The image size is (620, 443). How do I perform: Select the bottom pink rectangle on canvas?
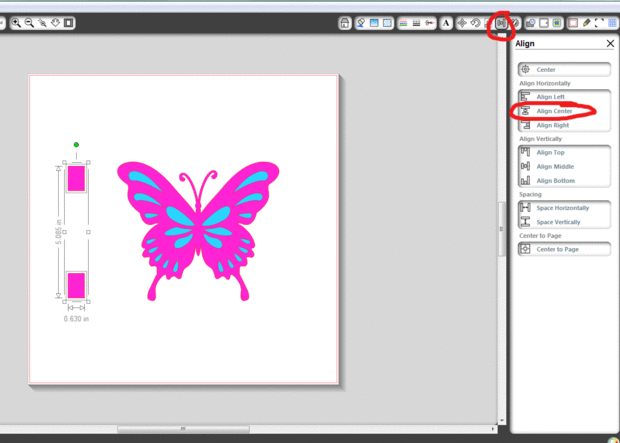point(76,285)
